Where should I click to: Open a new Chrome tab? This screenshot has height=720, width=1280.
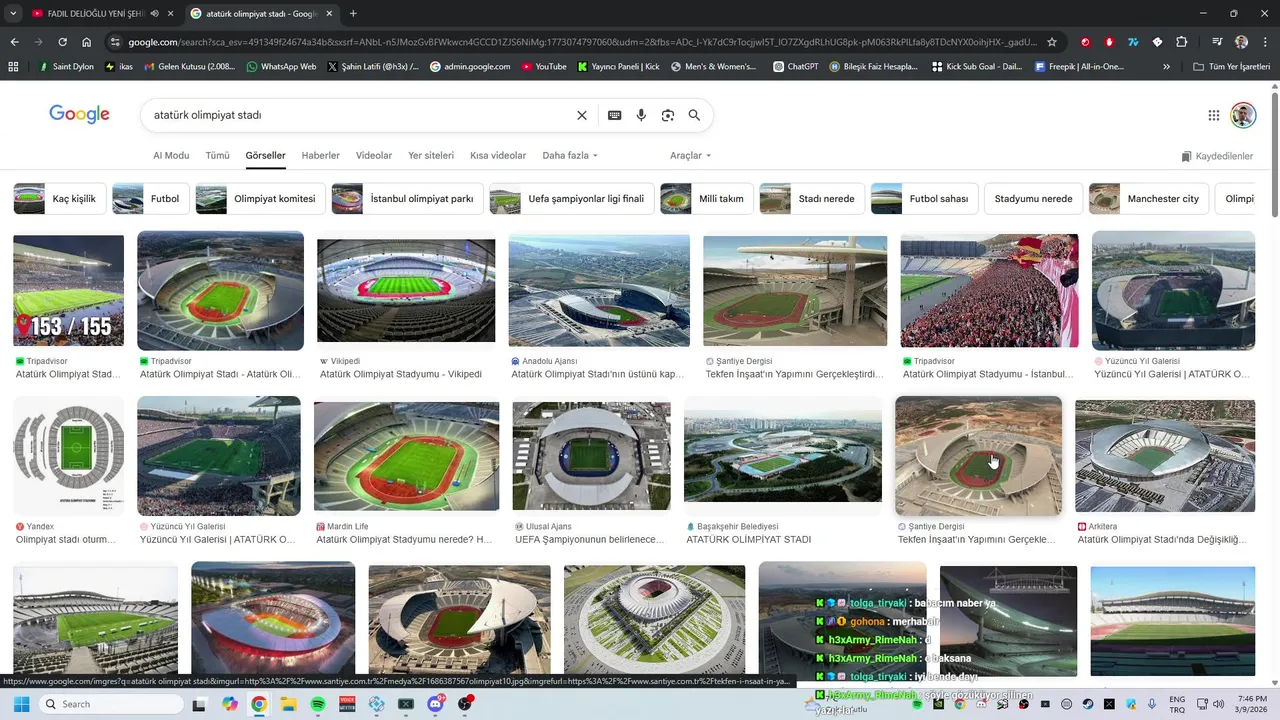coord(353,13)
